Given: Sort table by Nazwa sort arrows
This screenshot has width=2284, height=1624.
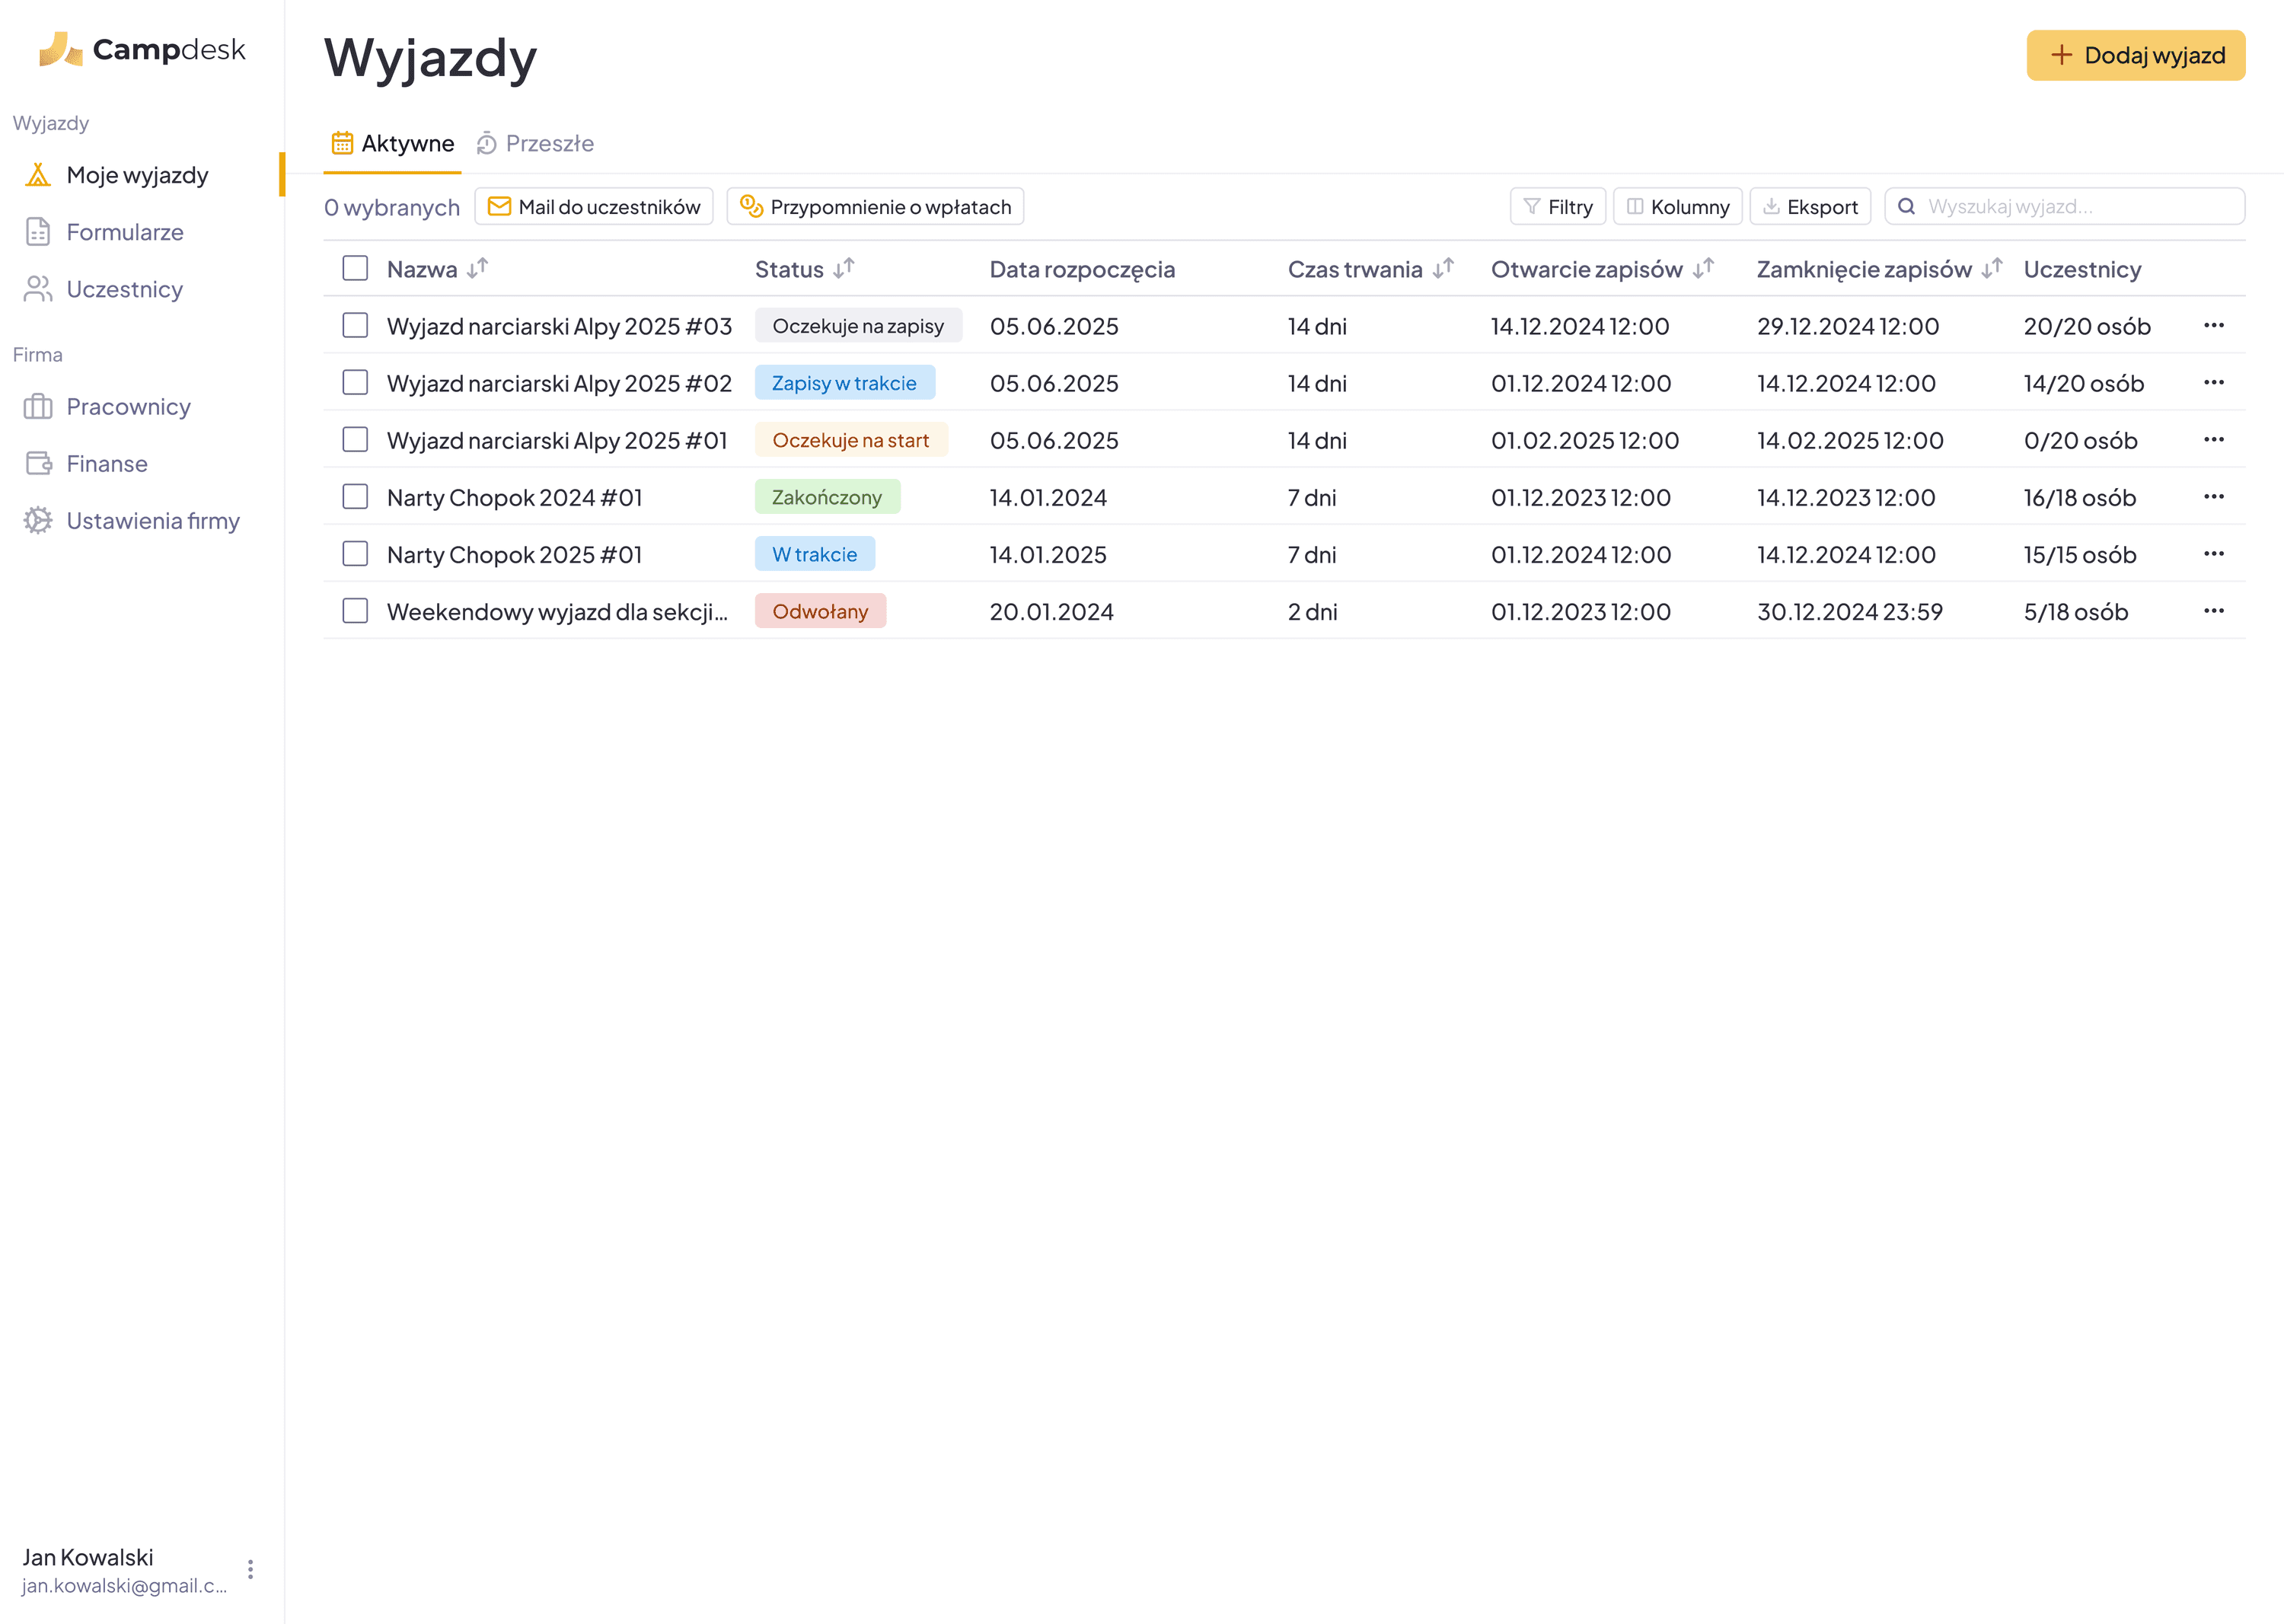Looking at the screenshot, I should click(478, 268).
